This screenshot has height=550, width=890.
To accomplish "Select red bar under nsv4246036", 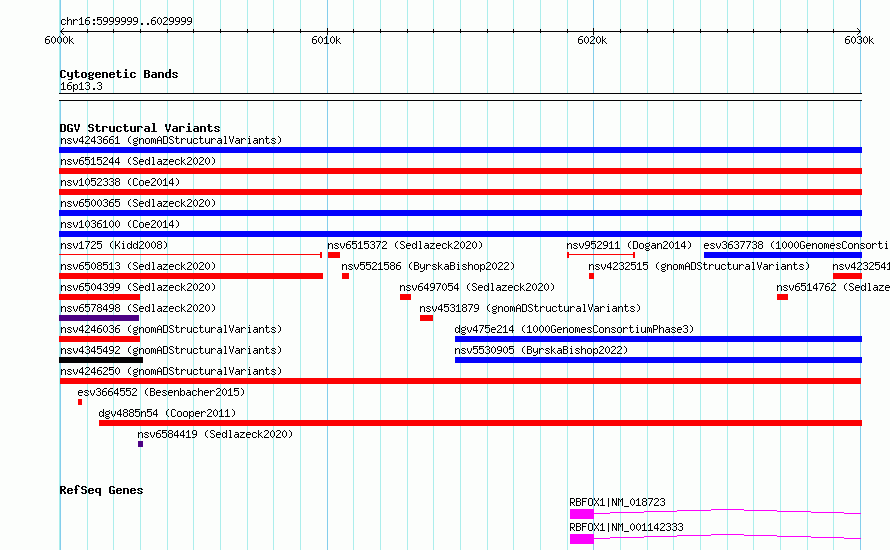I will [x=99, y=339].
